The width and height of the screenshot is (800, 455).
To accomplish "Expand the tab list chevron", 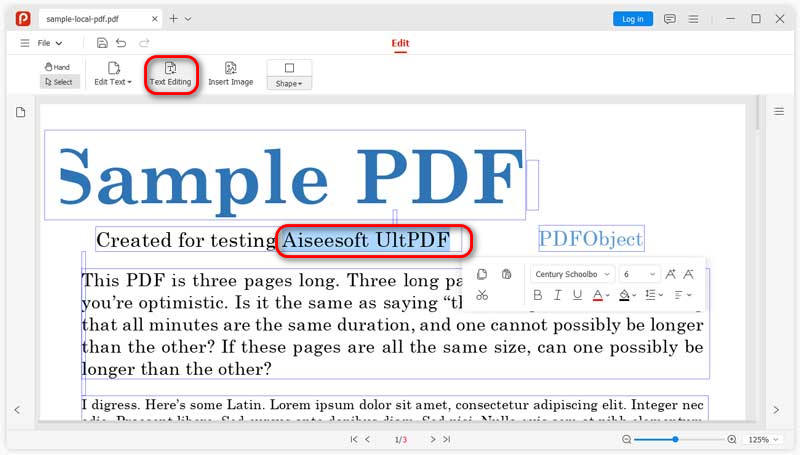I will (188, 19).
